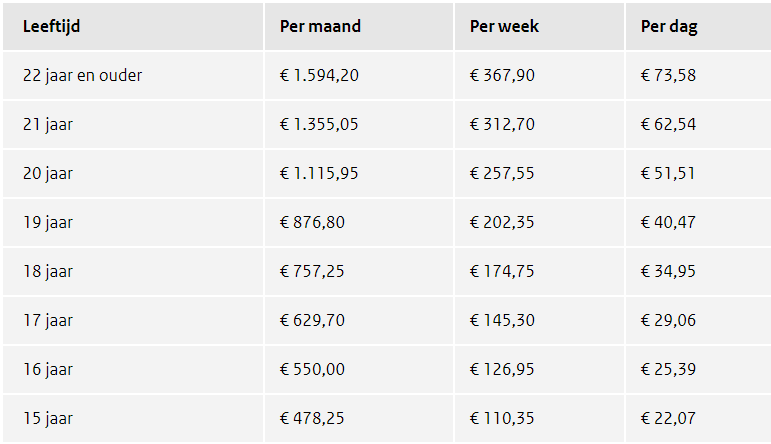Select the '18 jaar' row label
Image resolution: width=771 pixels, height=444 pixels.
point(48,272)
